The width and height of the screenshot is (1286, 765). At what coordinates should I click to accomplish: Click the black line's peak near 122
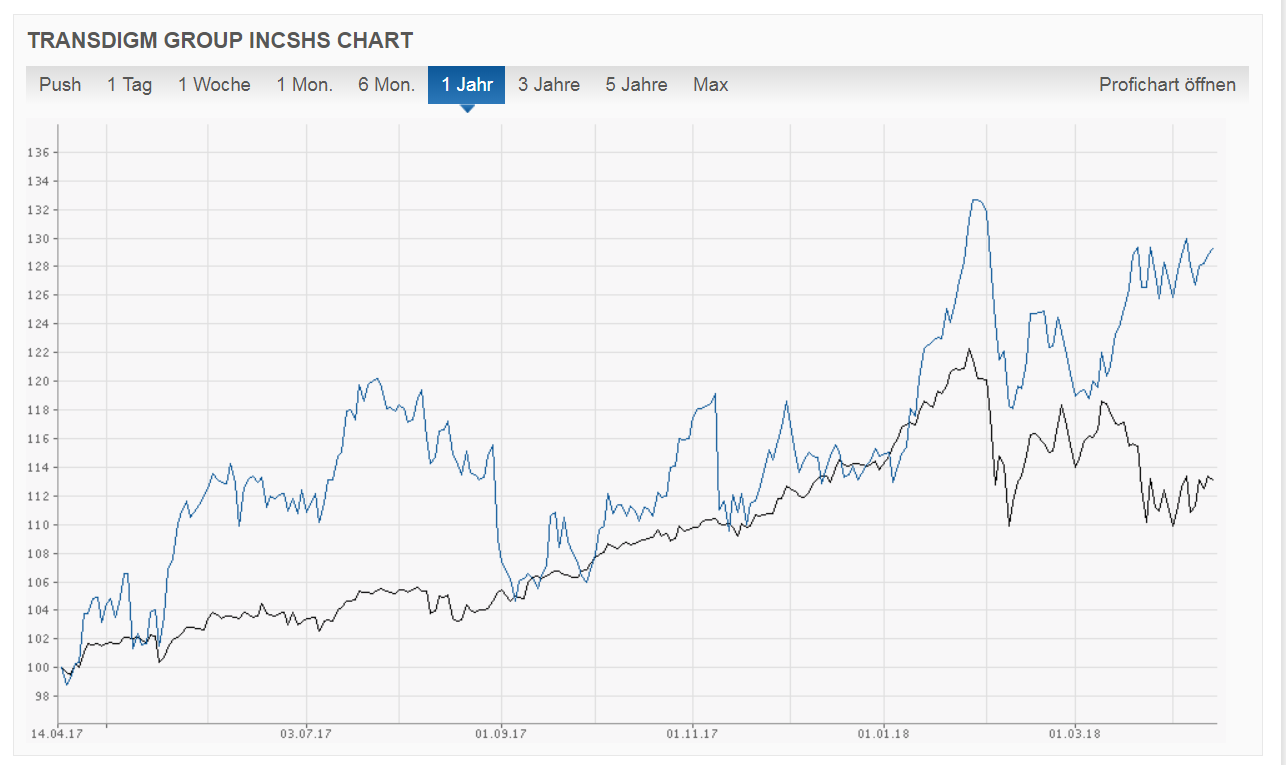[968, 350]
